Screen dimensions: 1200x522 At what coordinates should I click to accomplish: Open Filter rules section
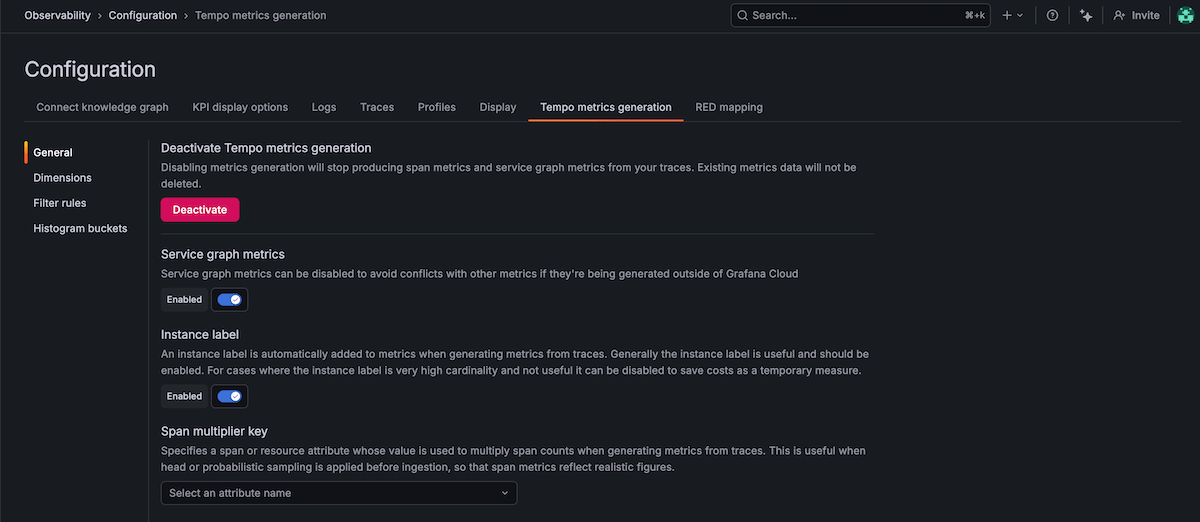point(60,203)
